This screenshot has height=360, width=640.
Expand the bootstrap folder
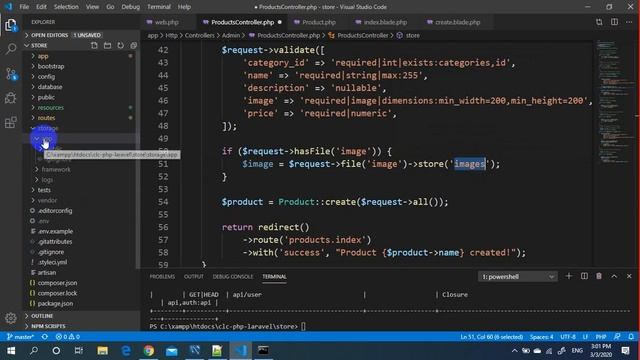coord(81,66)
